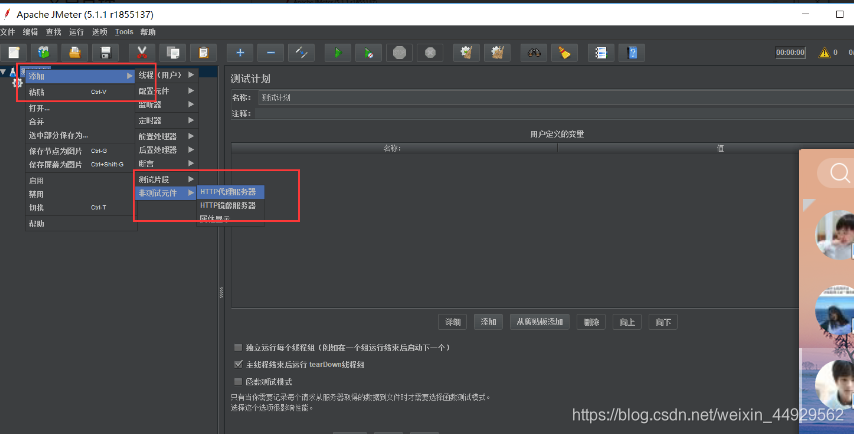Open the 编辑 menu

[30, 32]
